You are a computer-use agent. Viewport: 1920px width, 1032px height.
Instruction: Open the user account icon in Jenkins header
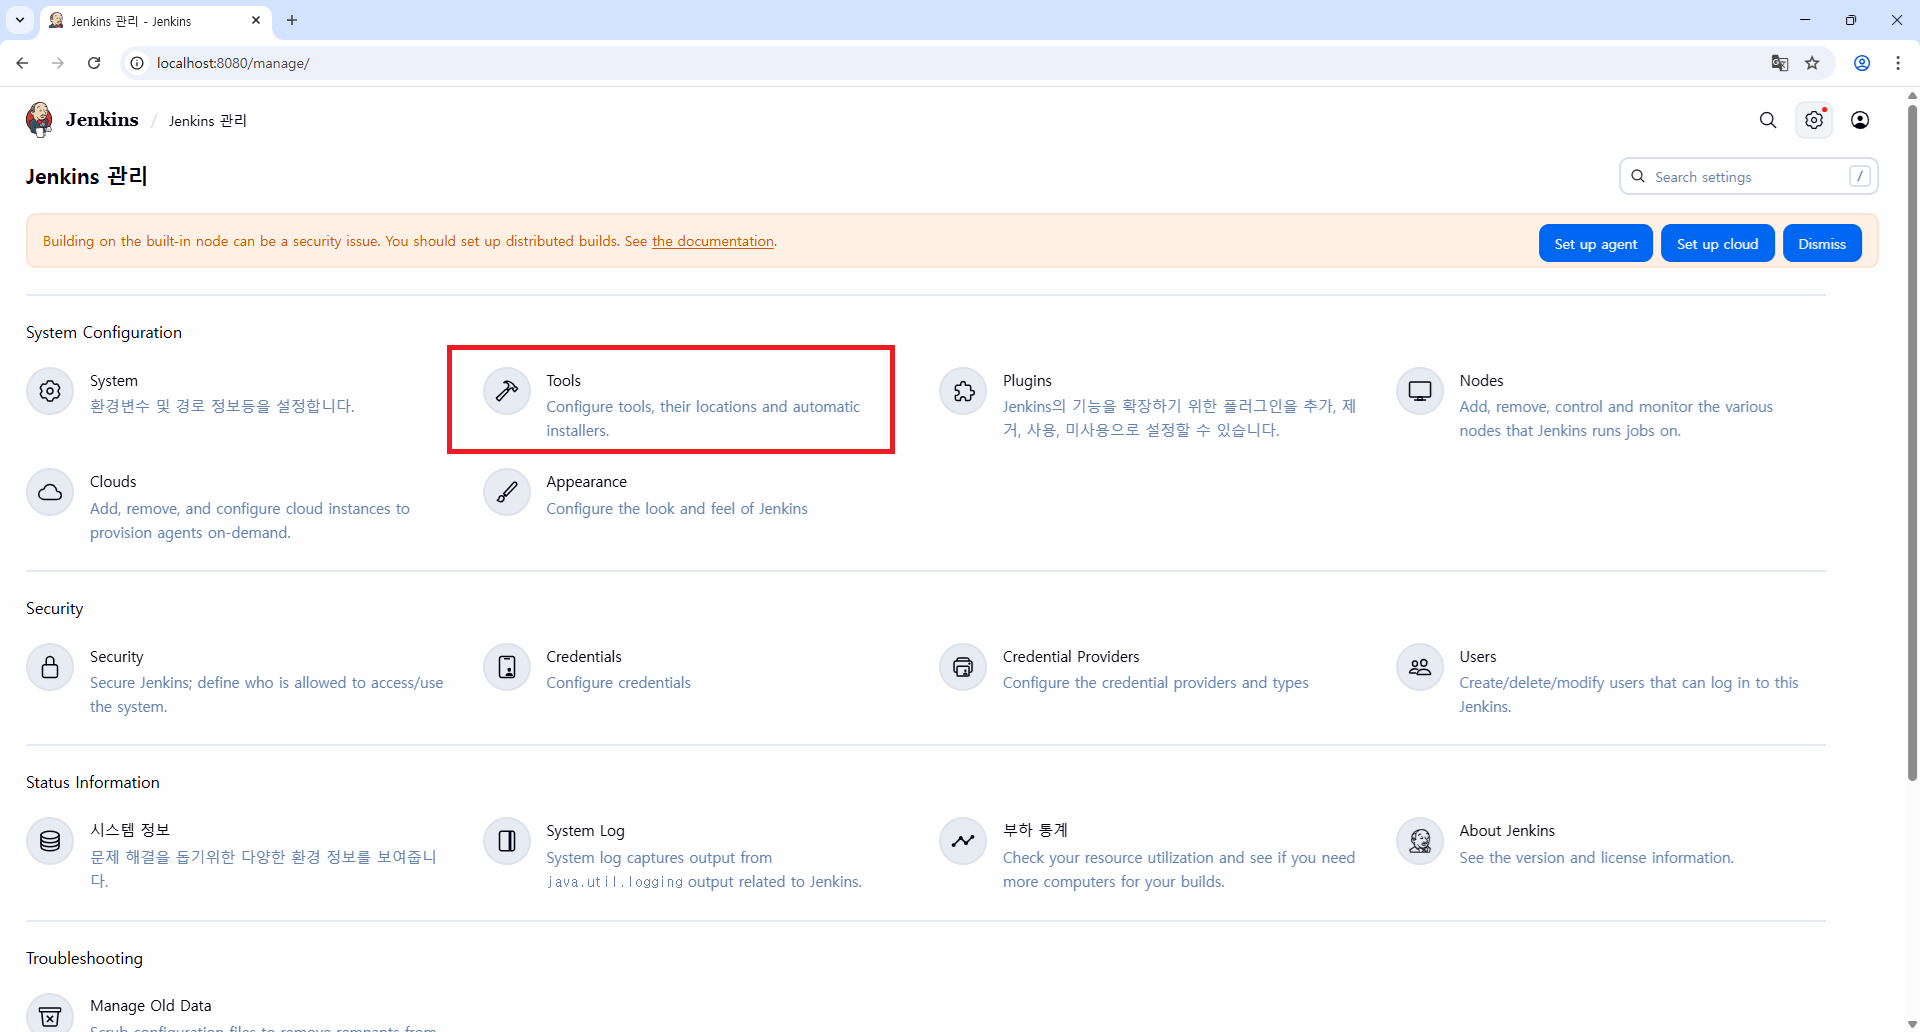click(1860, 120)
